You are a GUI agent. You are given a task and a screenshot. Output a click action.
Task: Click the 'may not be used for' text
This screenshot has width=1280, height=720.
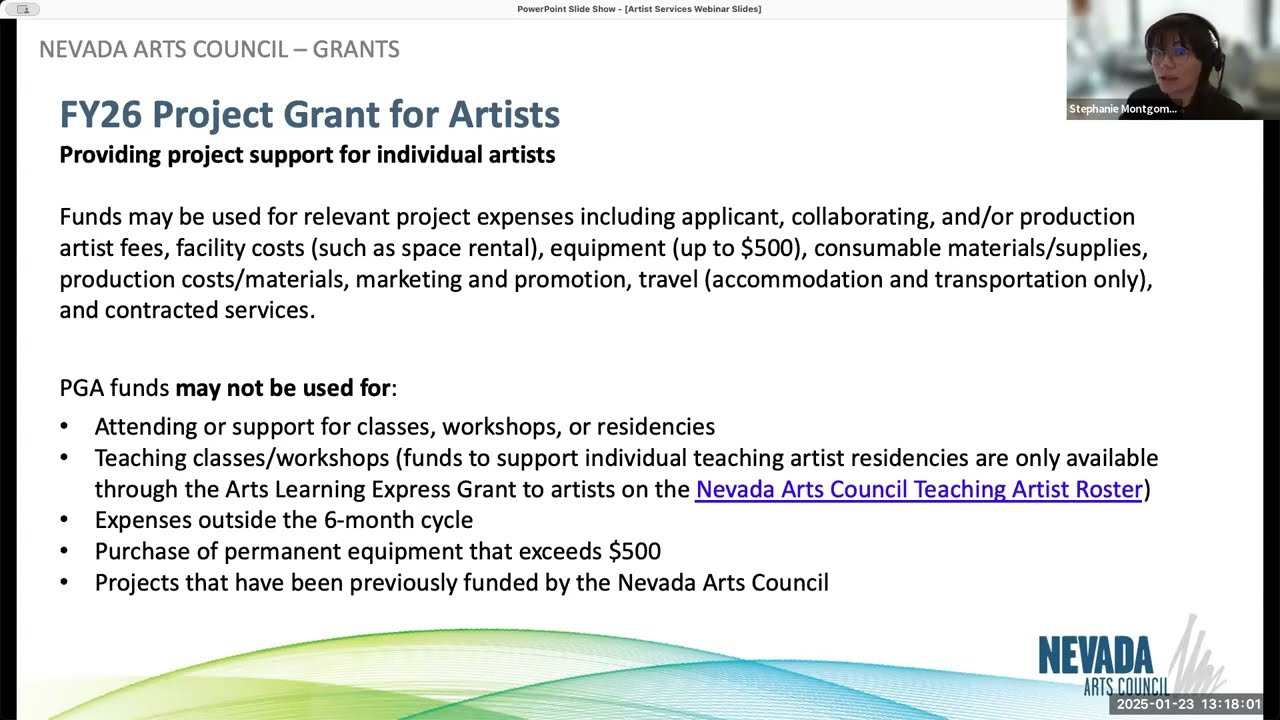[283, 388]
